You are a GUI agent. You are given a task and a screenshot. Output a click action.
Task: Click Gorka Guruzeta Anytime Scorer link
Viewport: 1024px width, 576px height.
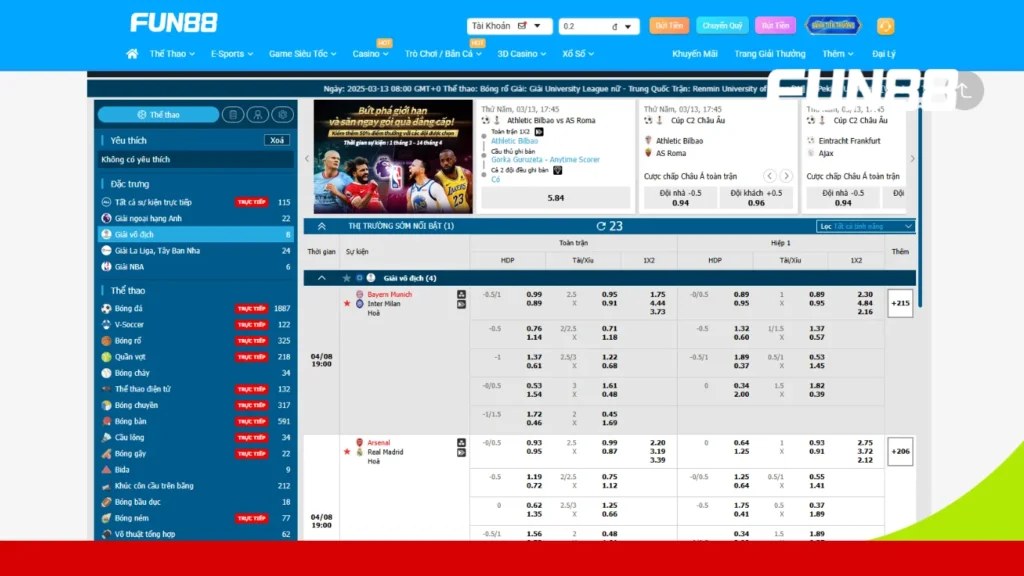pos(545,159)
